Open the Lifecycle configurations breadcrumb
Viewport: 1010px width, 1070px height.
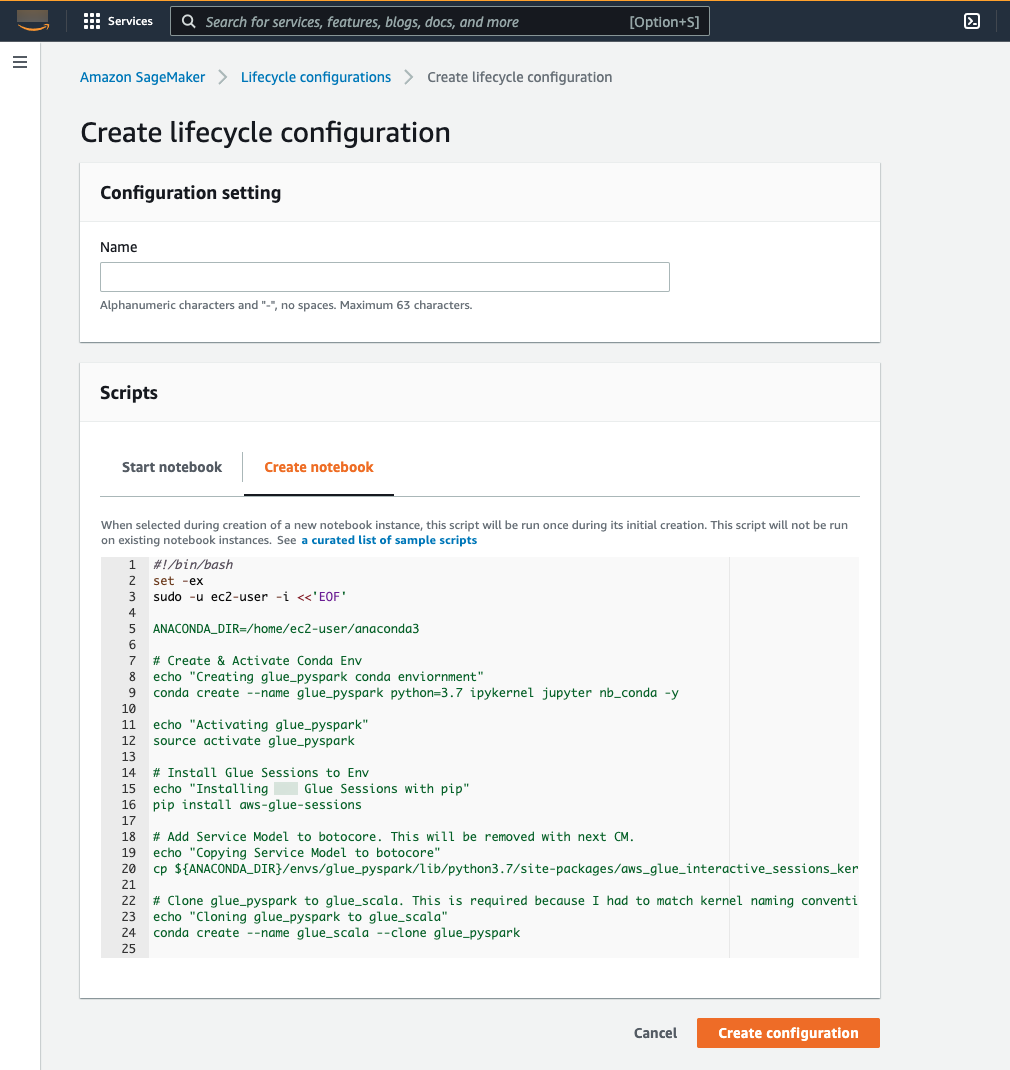point(316,77)
